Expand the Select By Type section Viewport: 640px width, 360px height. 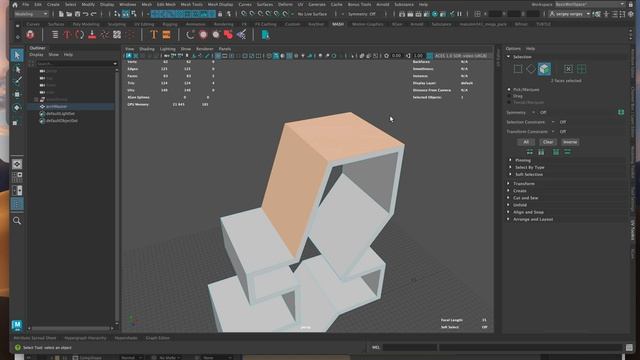pyautogui.click(x=510, y=167)
